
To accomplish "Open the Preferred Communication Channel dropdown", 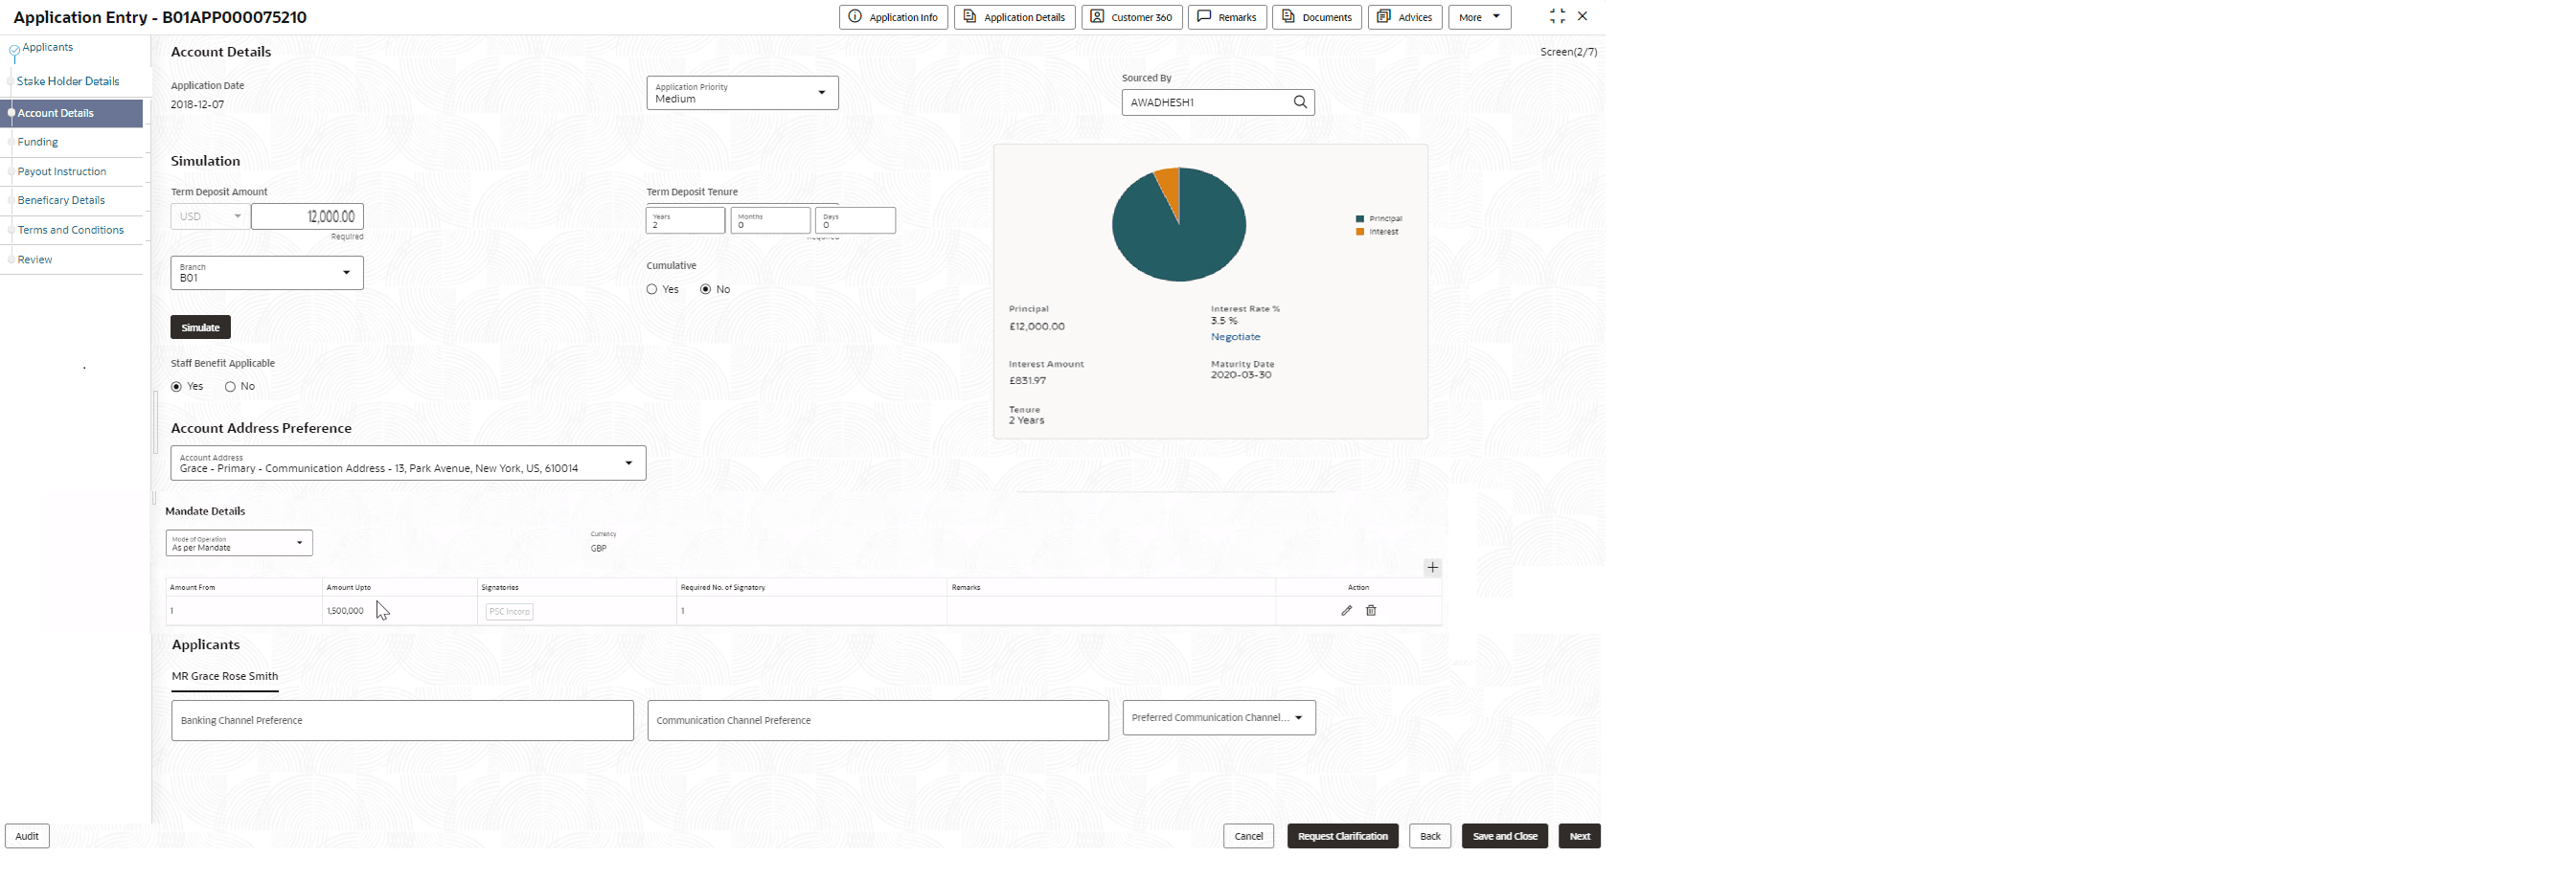I will click(1219, 718).
